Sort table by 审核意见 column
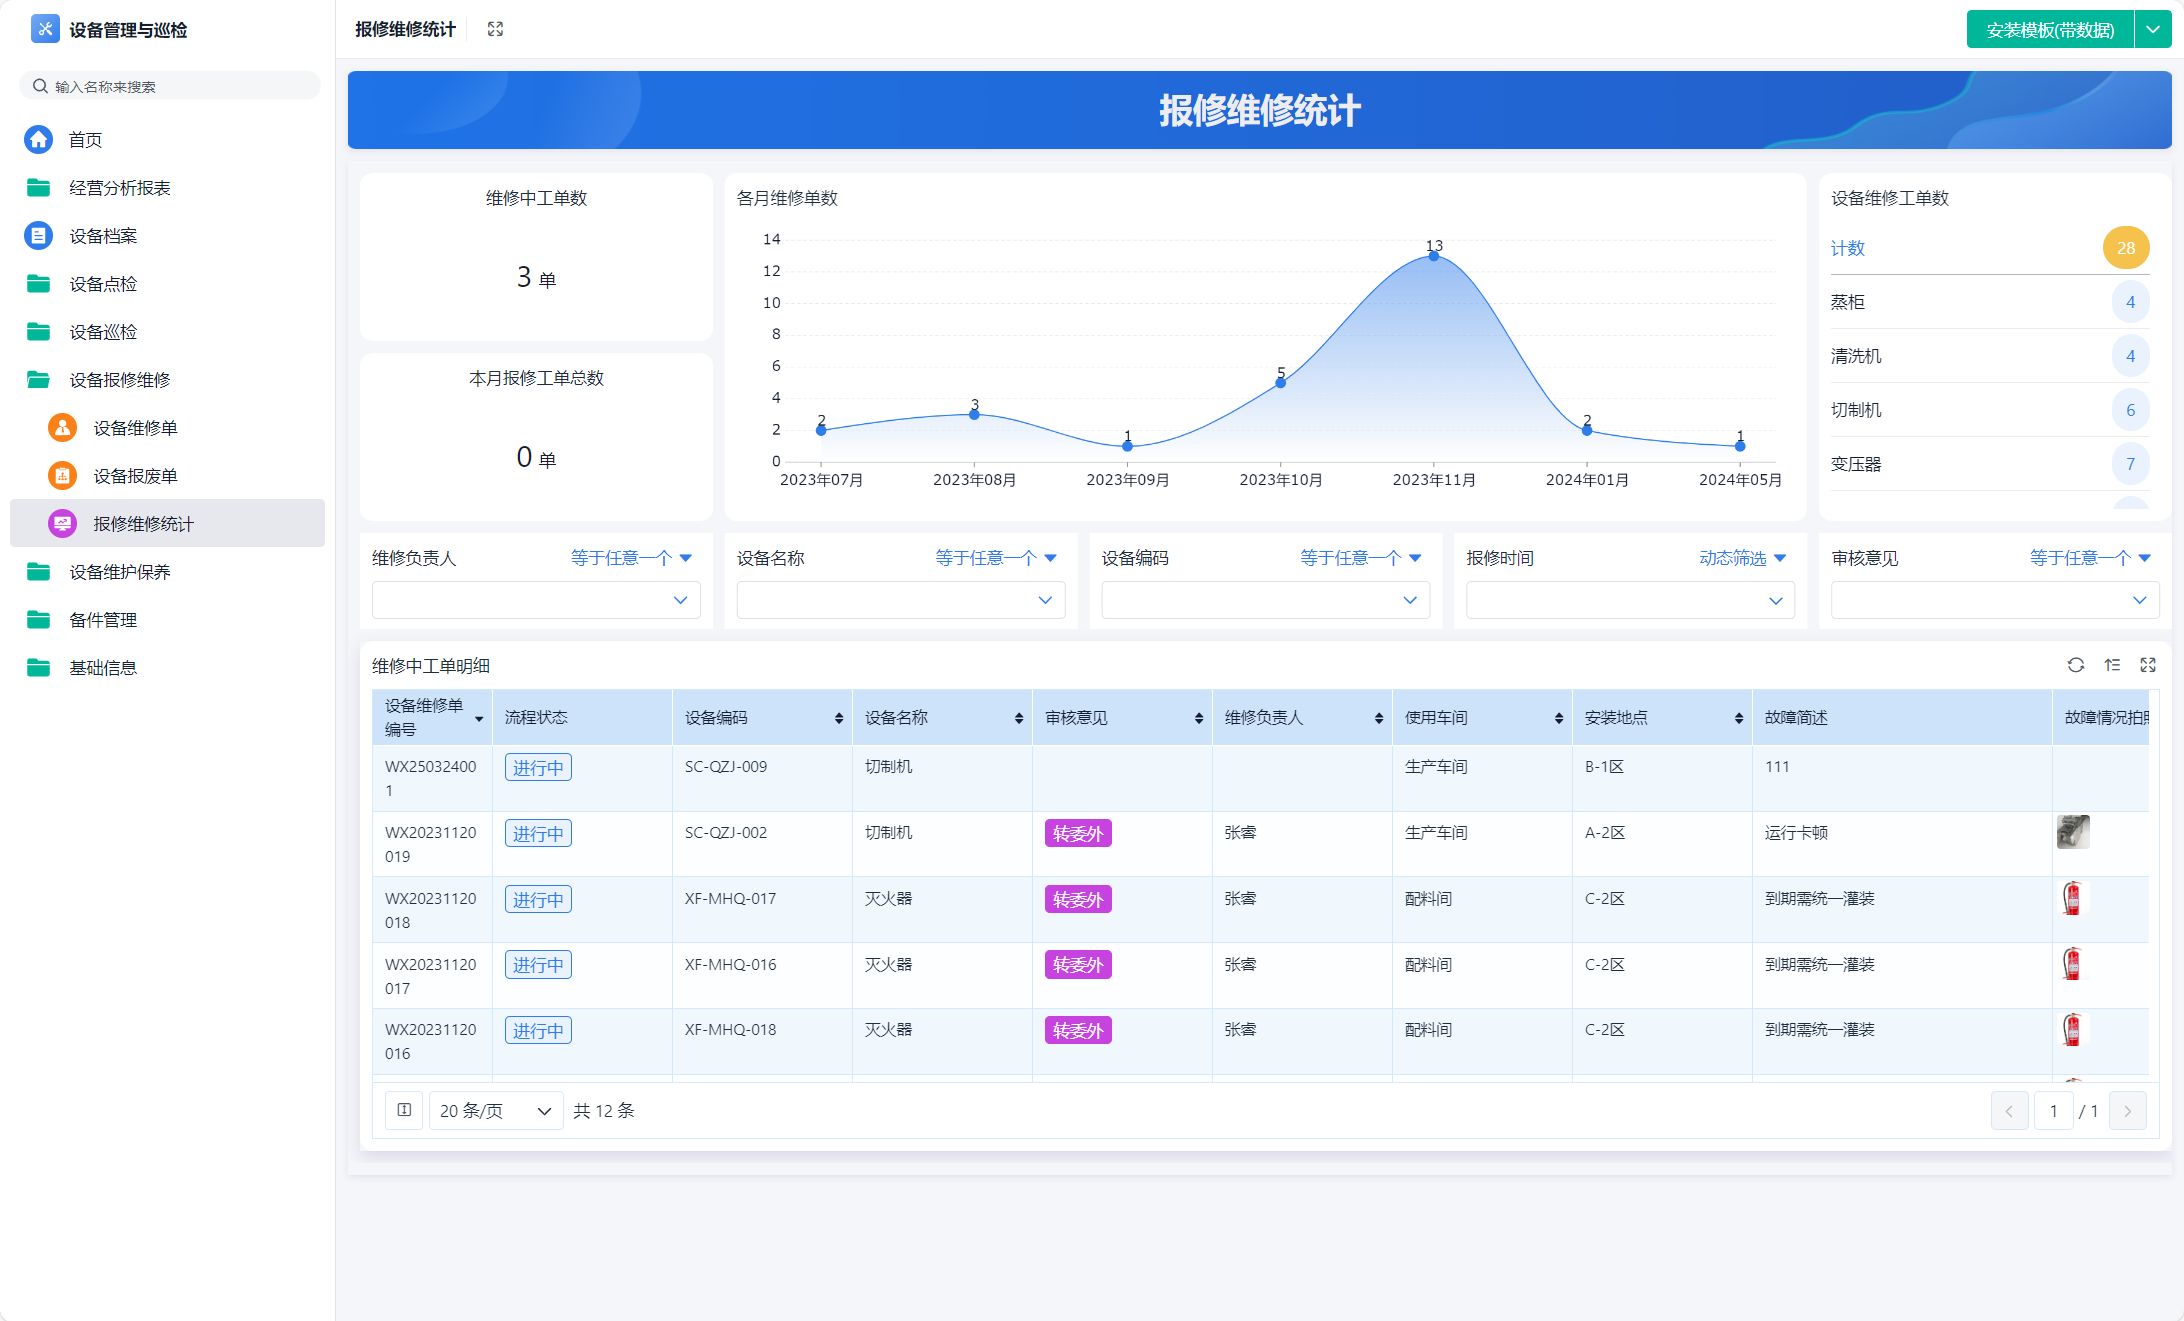 coord(1198,718)
